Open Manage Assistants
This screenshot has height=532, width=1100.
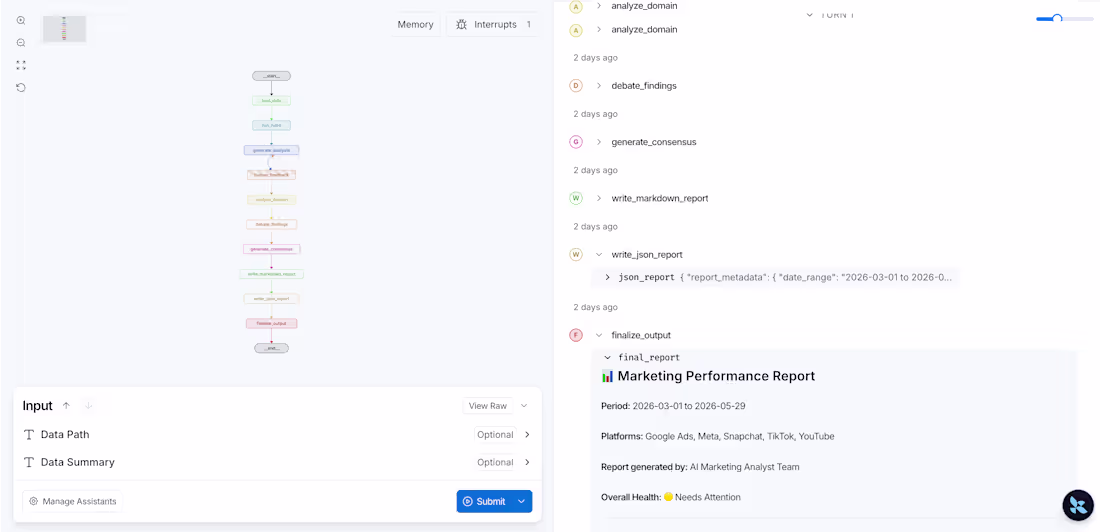click(72, 502)
